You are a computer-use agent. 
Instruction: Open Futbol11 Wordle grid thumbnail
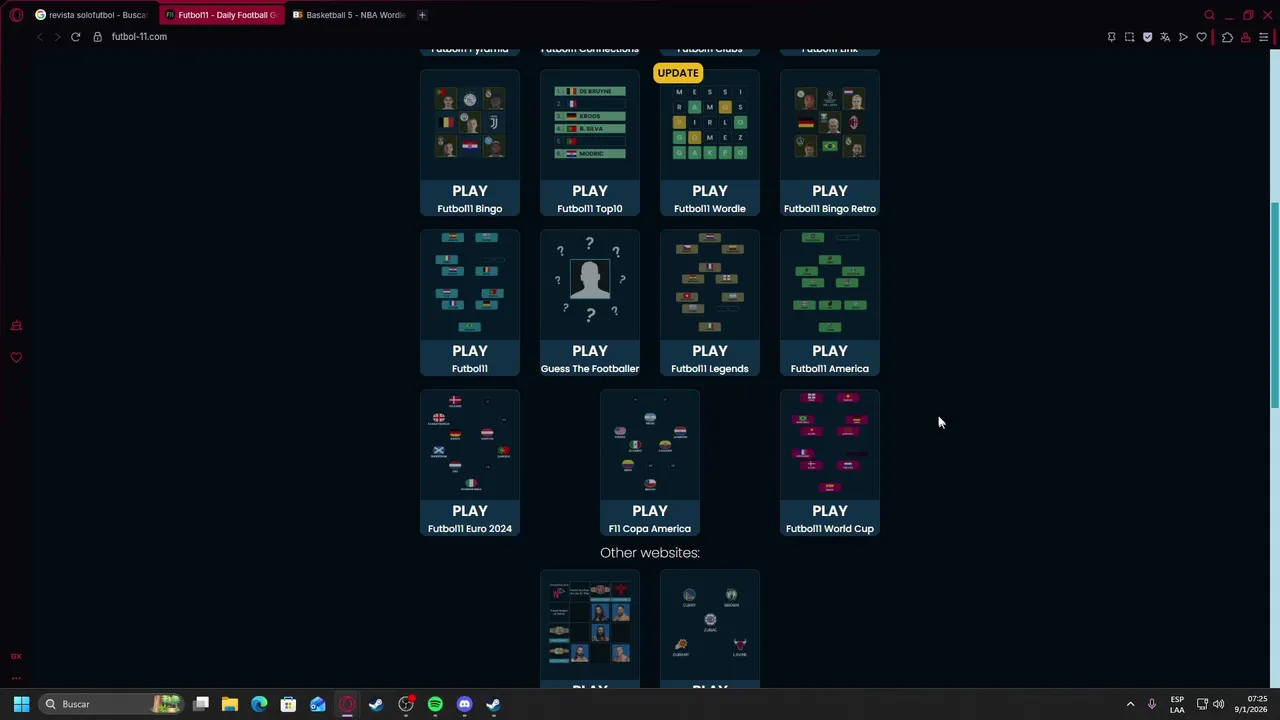[x=710, y=124]
